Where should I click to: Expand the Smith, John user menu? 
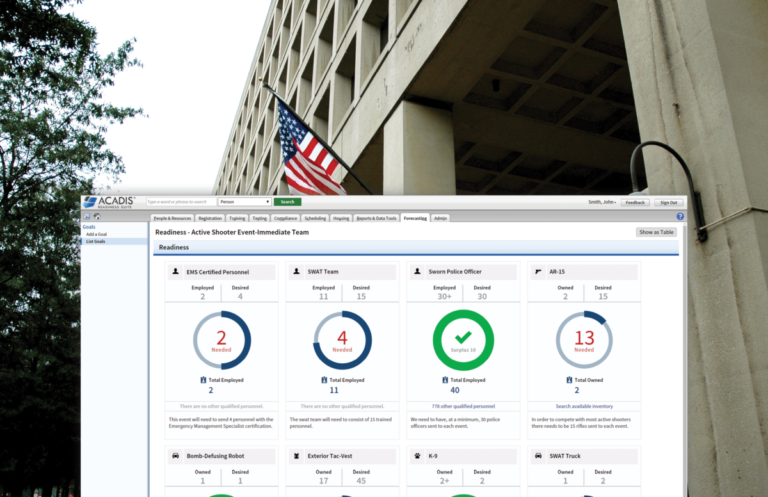pos(602,202)
